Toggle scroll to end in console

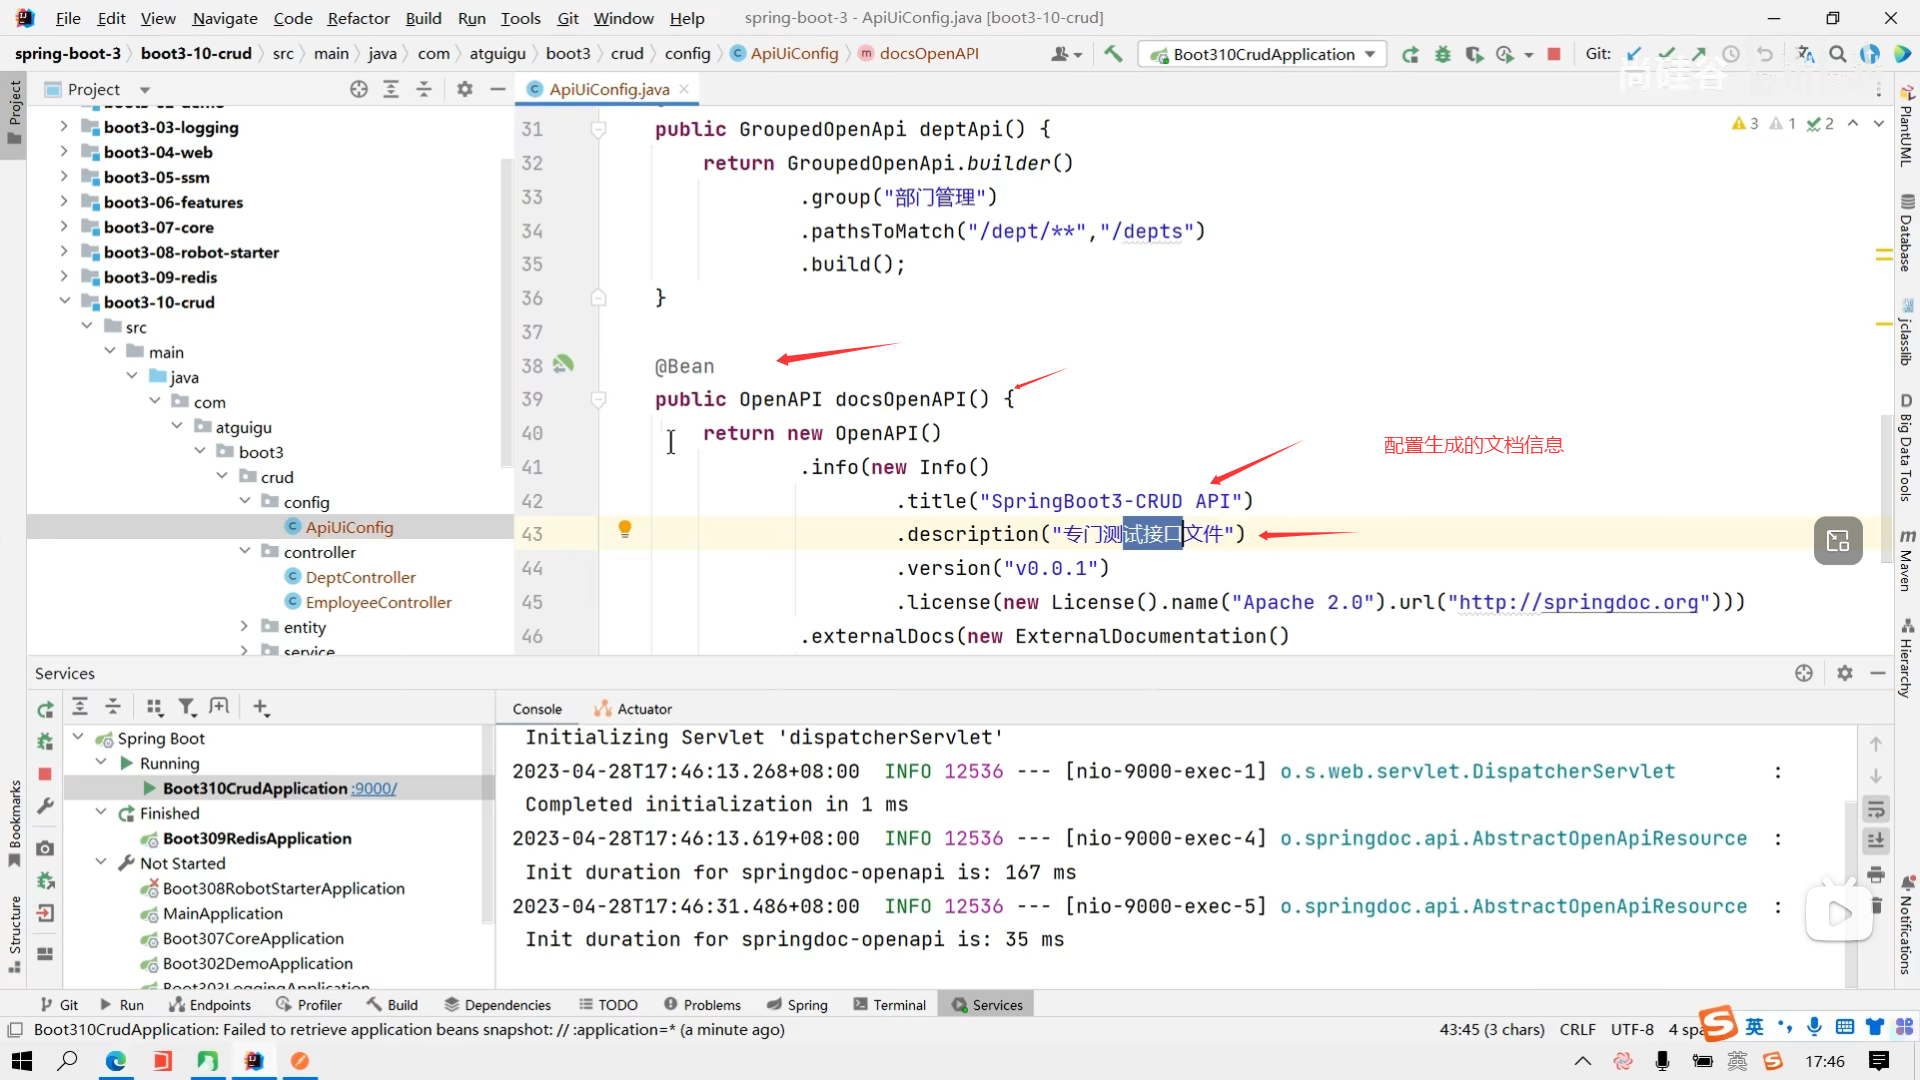(1876, 841)
